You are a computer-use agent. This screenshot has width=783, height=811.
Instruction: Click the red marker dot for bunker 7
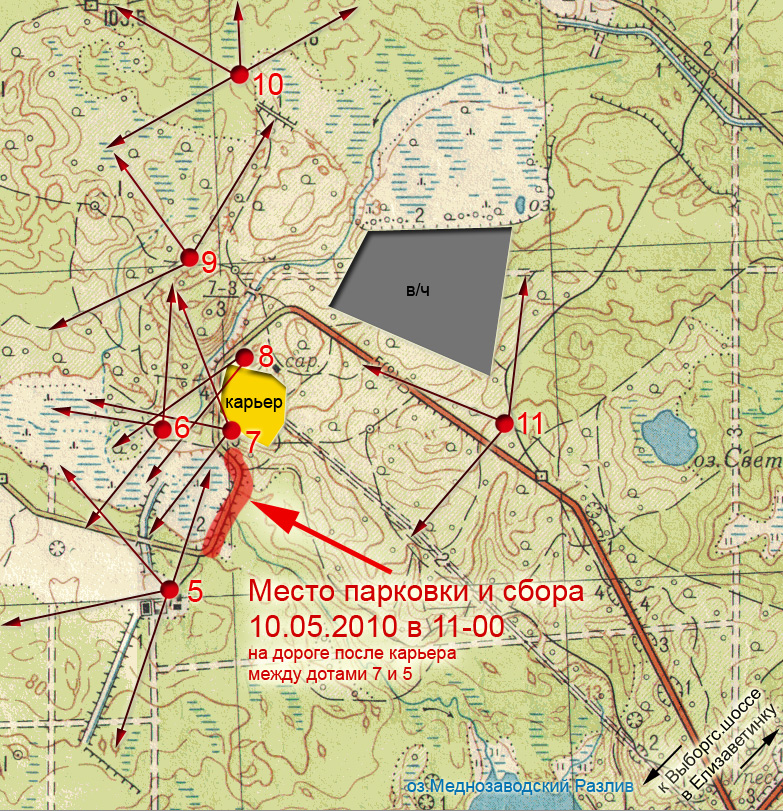pyautogui.click(x=232, y=430)
